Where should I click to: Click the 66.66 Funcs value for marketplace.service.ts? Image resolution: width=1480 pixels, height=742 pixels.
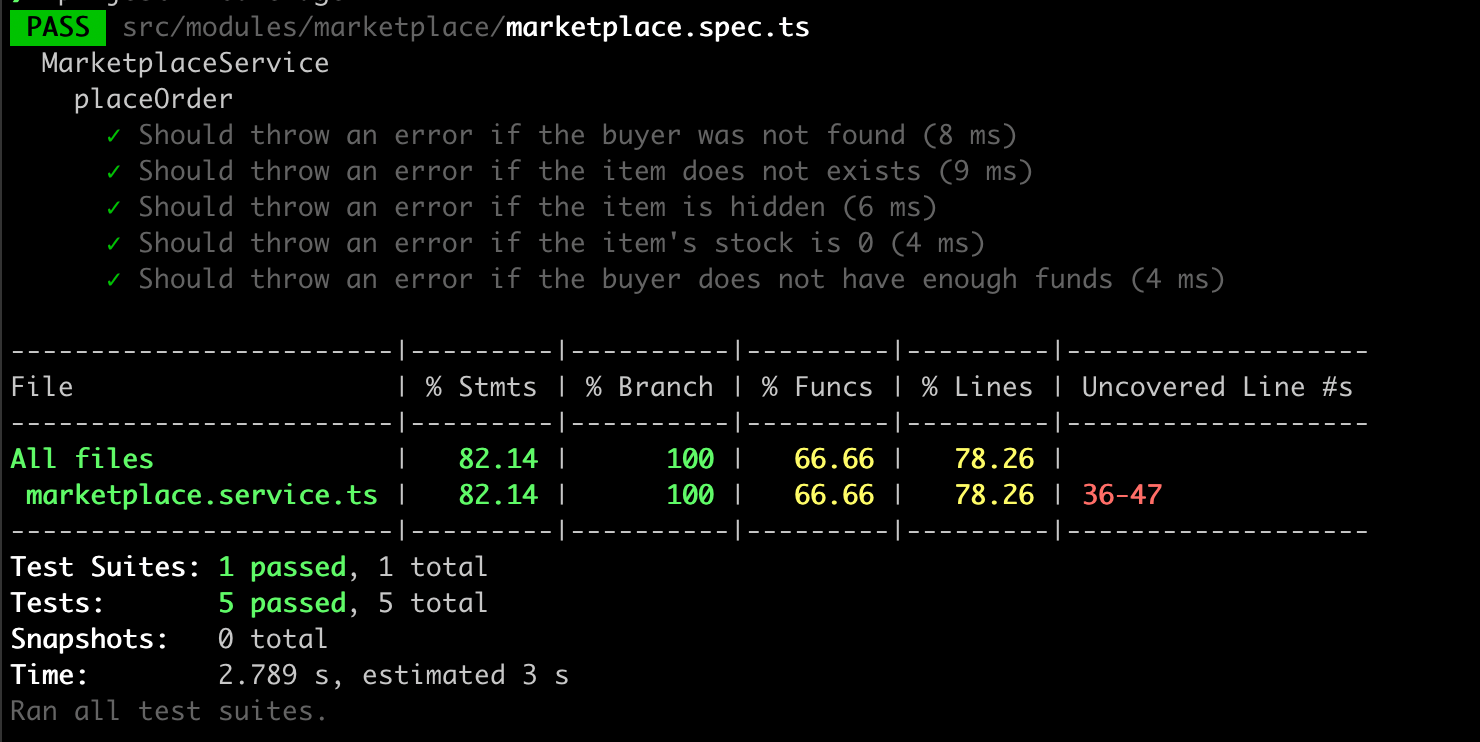point(834,495)
